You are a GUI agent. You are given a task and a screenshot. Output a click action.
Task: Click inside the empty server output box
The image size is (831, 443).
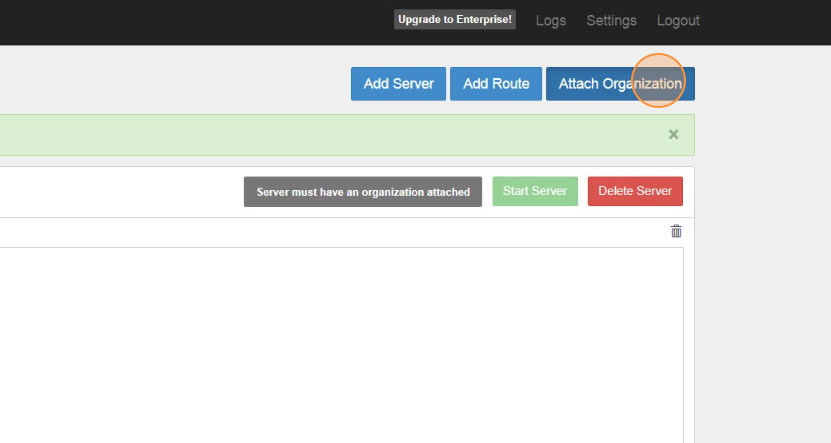[x=342, y=344]
